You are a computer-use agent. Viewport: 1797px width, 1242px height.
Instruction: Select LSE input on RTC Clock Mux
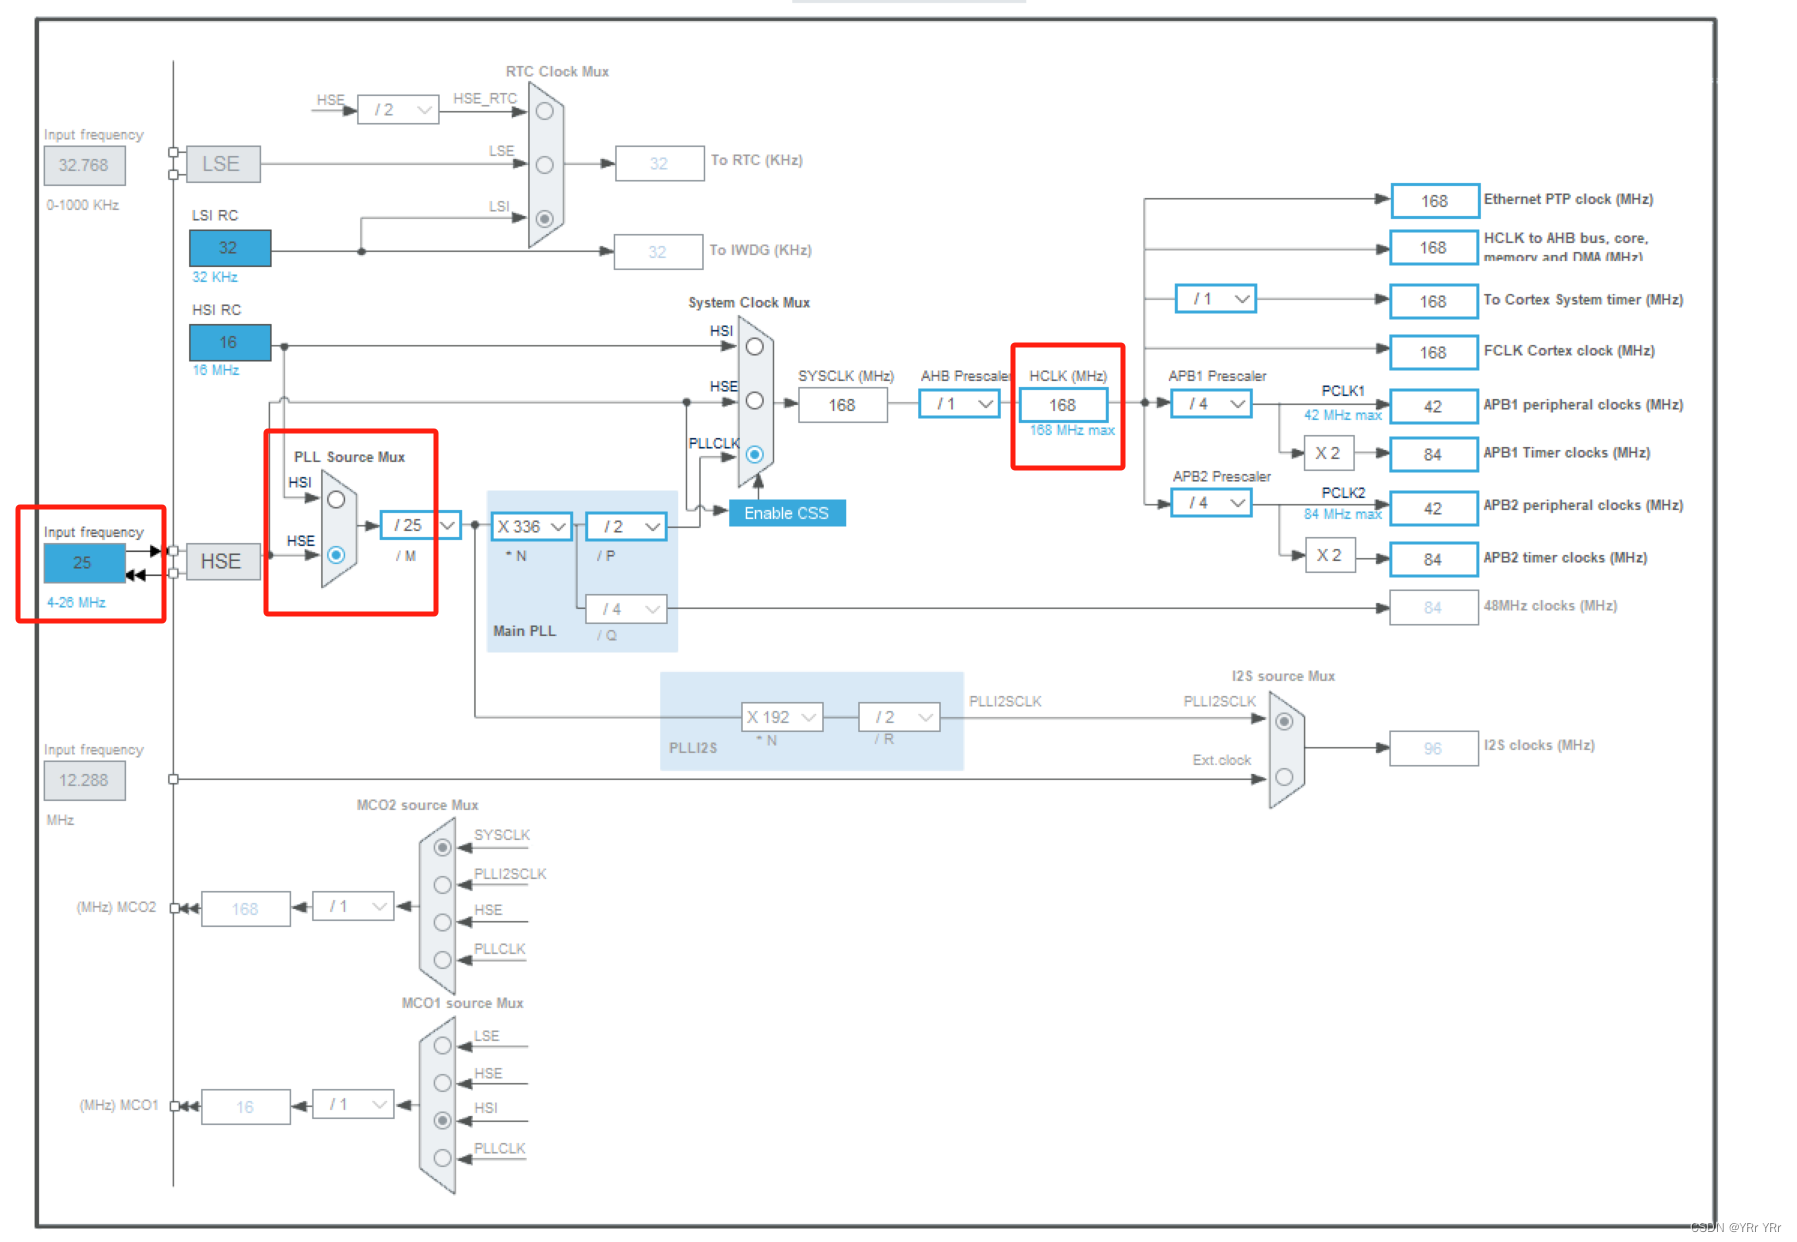(544, 165)
